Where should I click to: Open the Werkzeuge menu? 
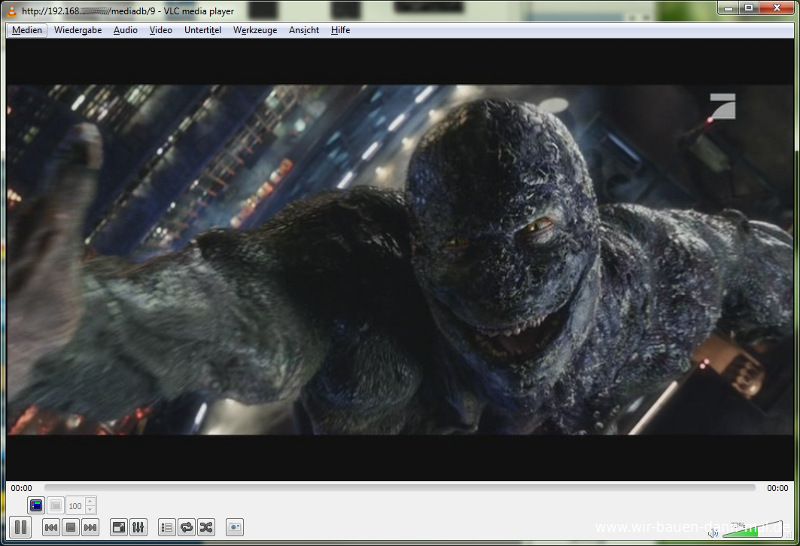255,30
